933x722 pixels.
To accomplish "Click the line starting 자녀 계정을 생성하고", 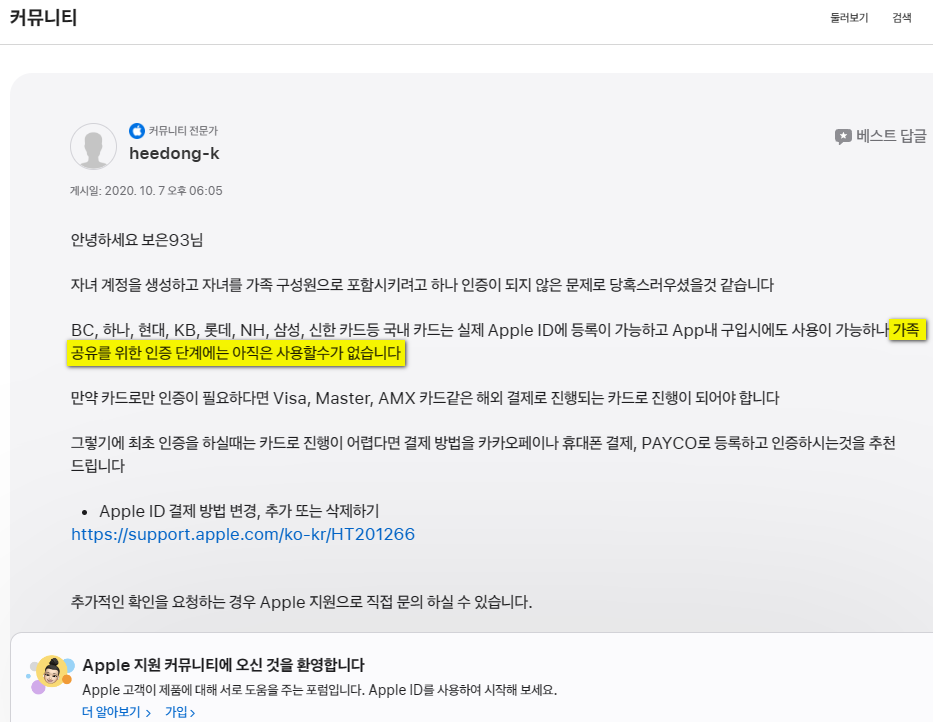I will 422,285.
